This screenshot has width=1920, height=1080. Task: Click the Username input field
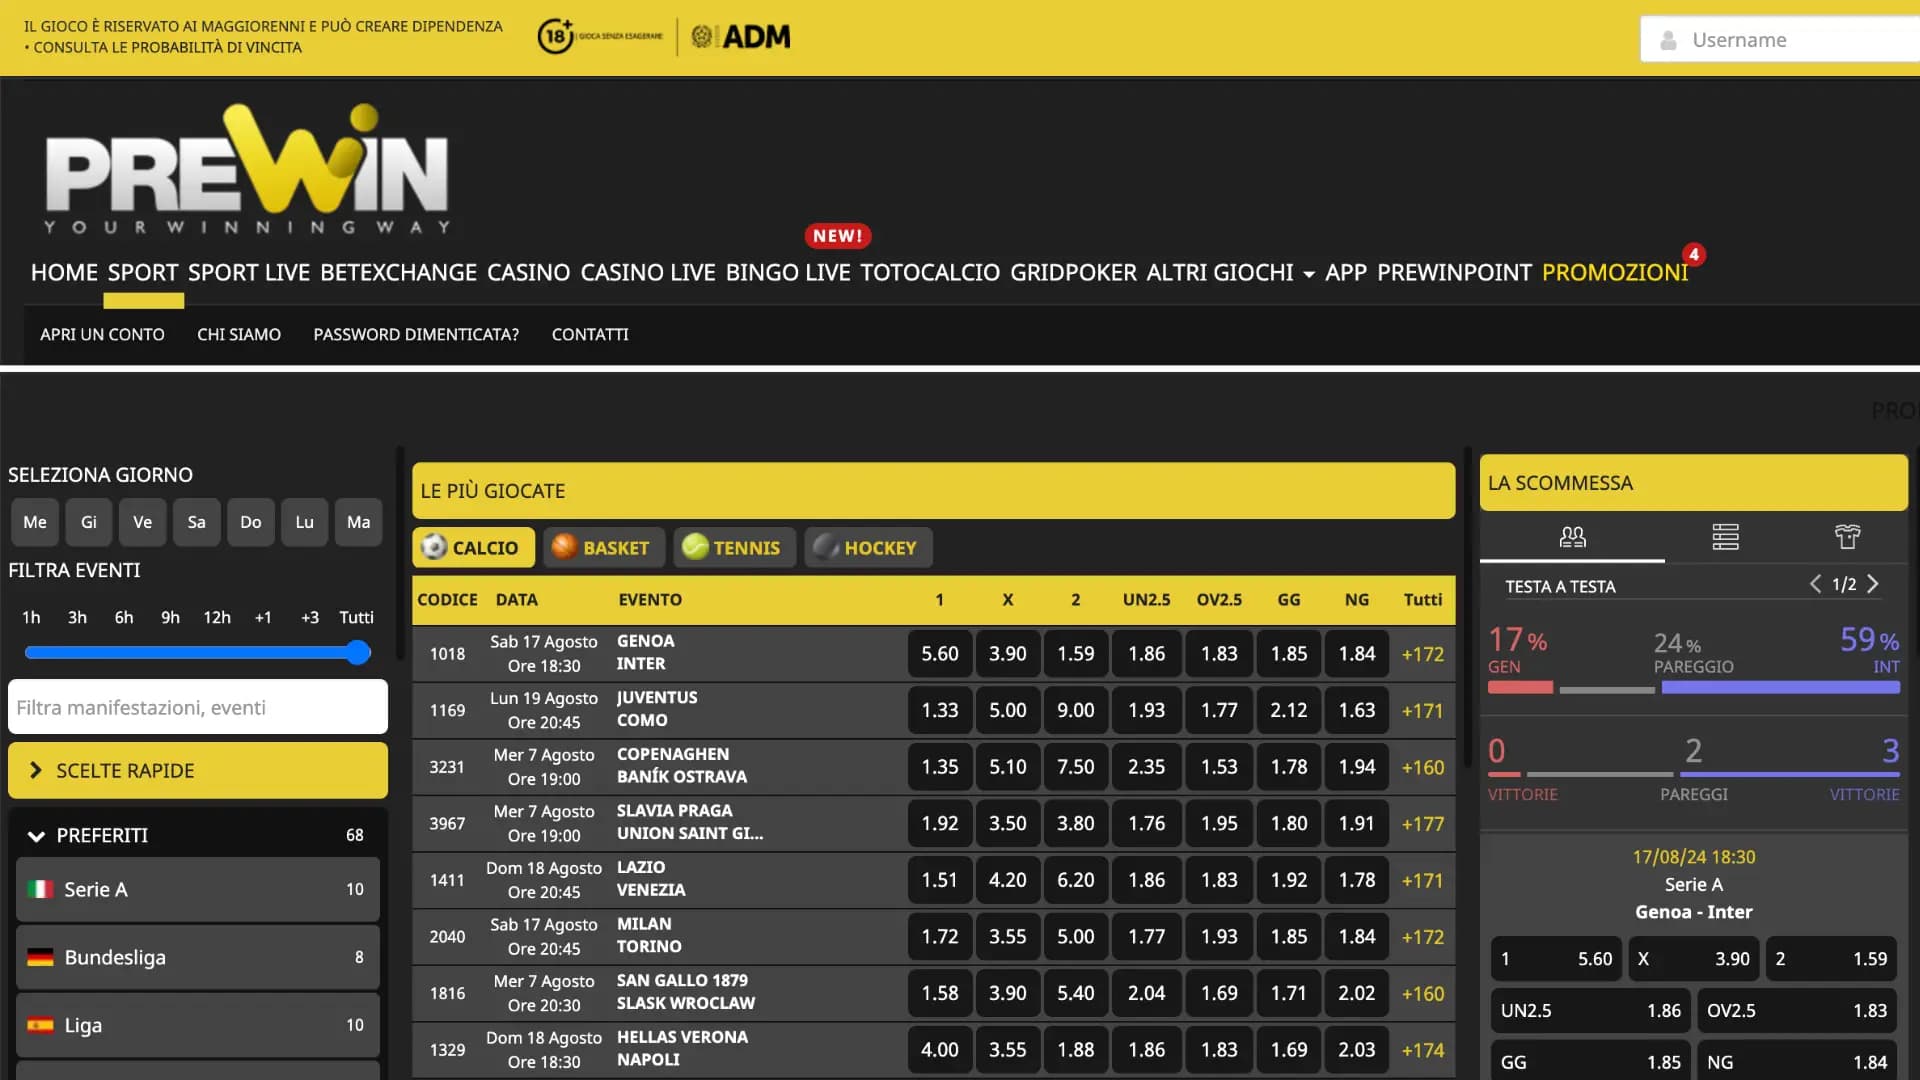coord(1790,40)
